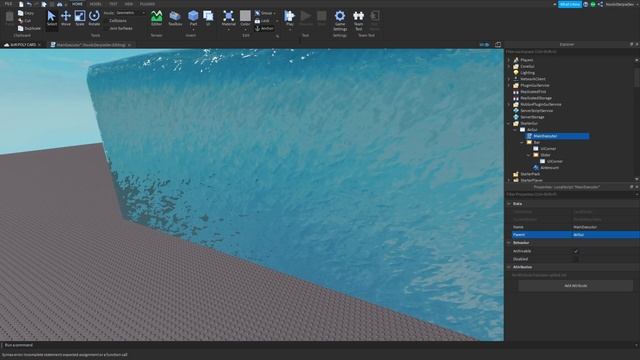Click the Duplicate clipboard item
The width and height of the screenshot is (640, 360).
tap(29, 28)
